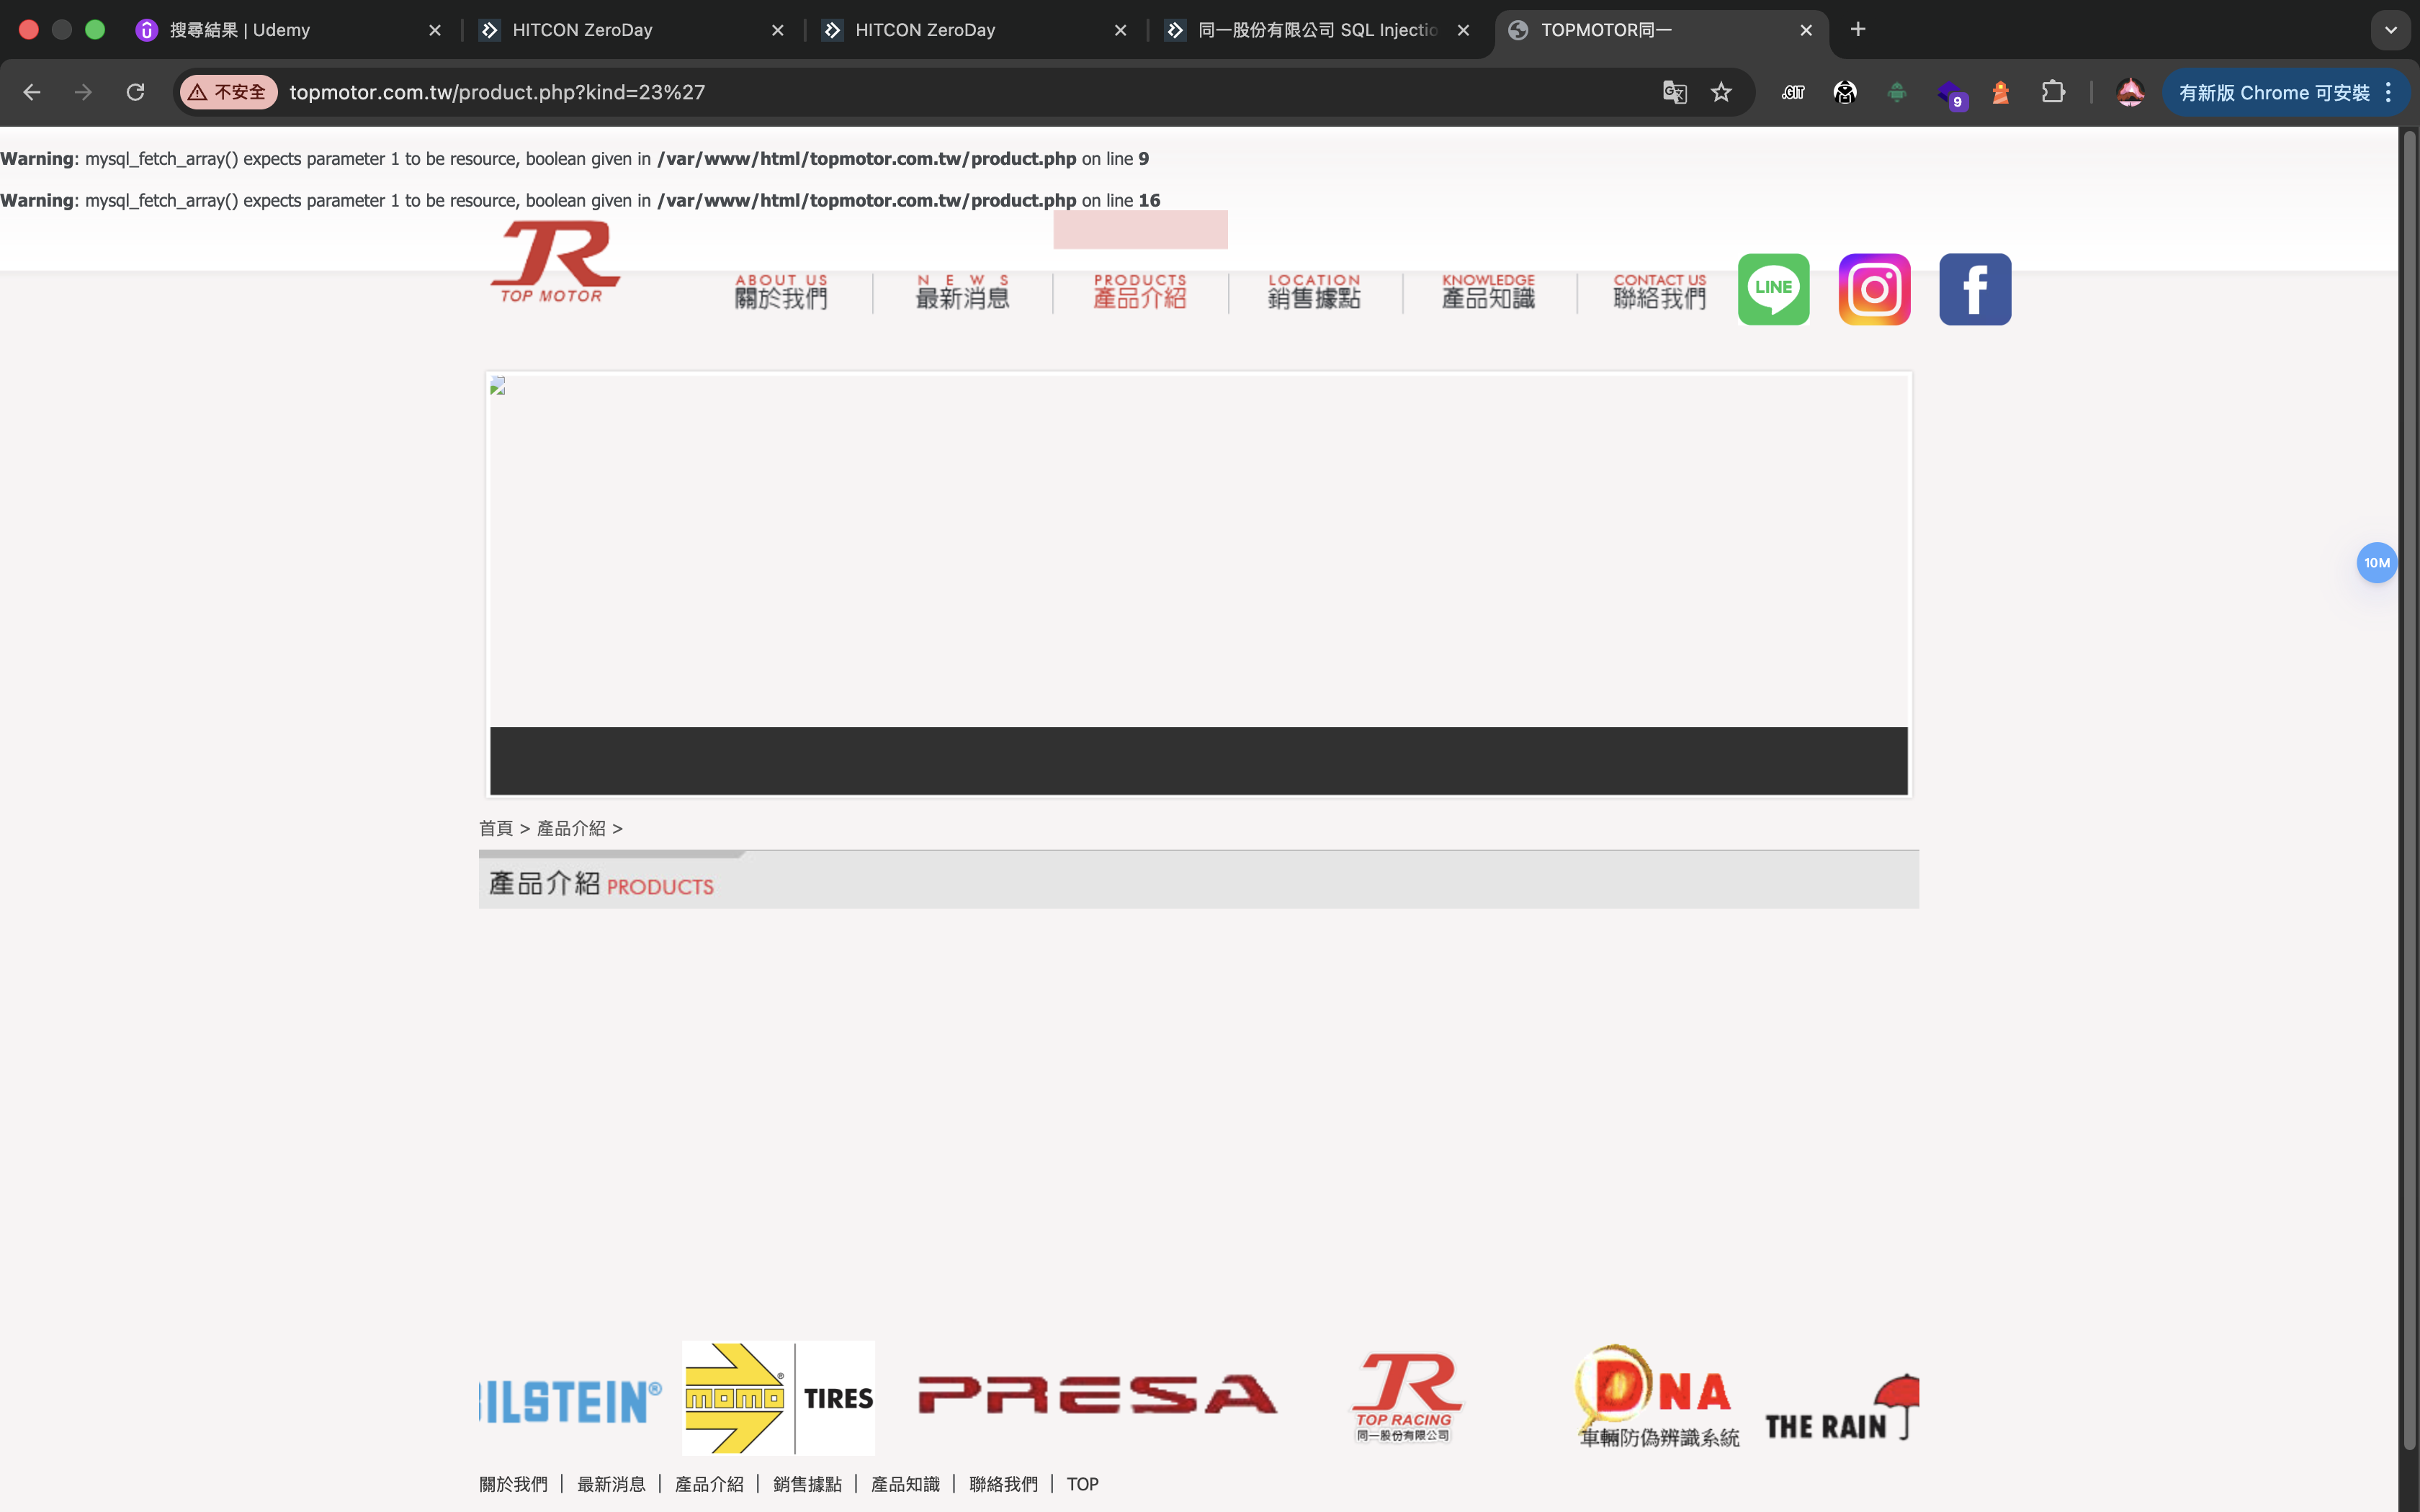Open the 聯絡我們 CONTACT US nav menu
The height and width of the screenshot is (1512, 2420).
pyautogui.click(x=1660, y=292)
